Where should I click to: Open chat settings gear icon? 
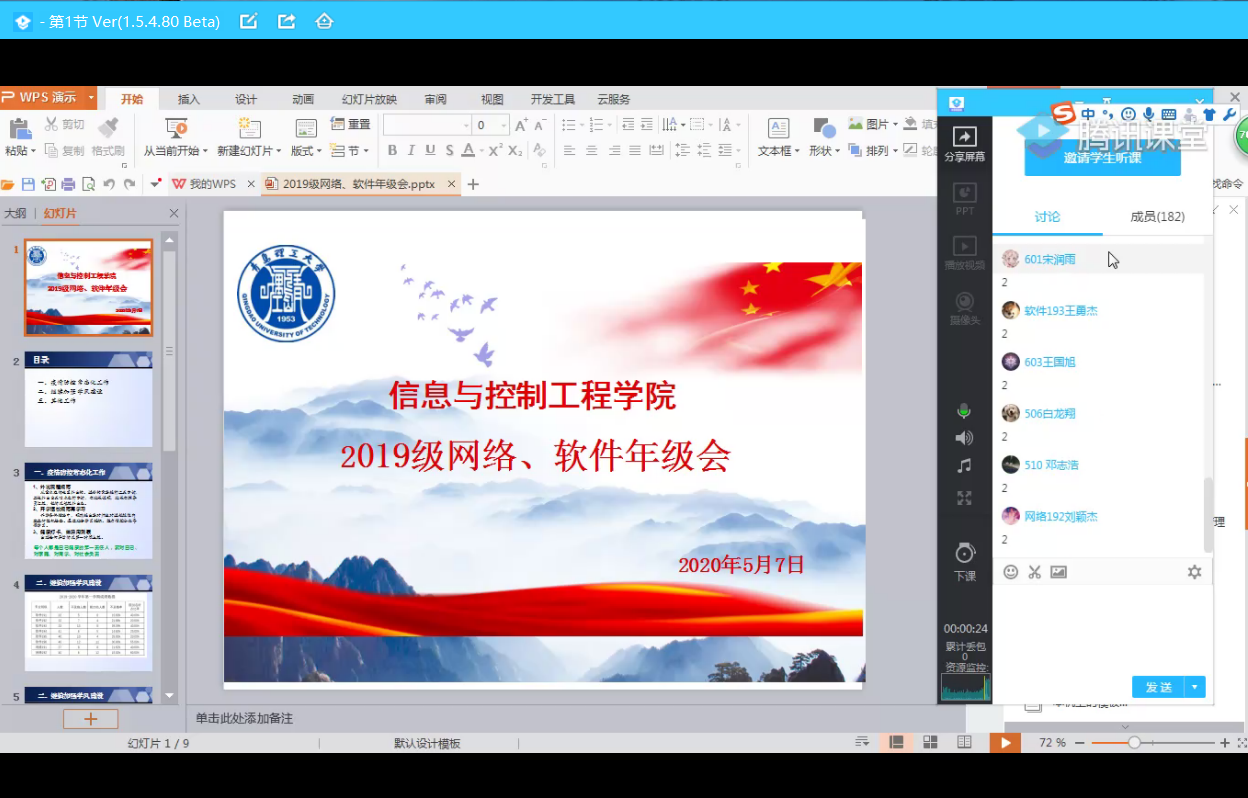tap(1194, 572)
